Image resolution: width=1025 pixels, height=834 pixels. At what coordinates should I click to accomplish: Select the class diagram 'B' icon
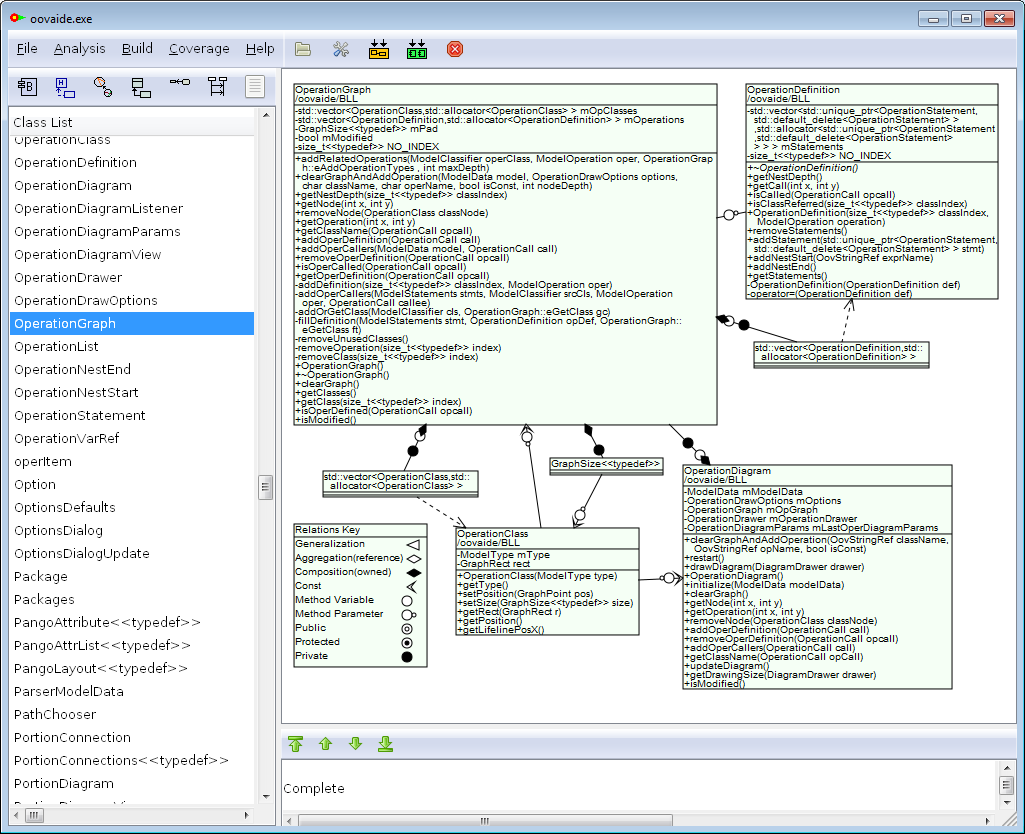click(27, 87)
